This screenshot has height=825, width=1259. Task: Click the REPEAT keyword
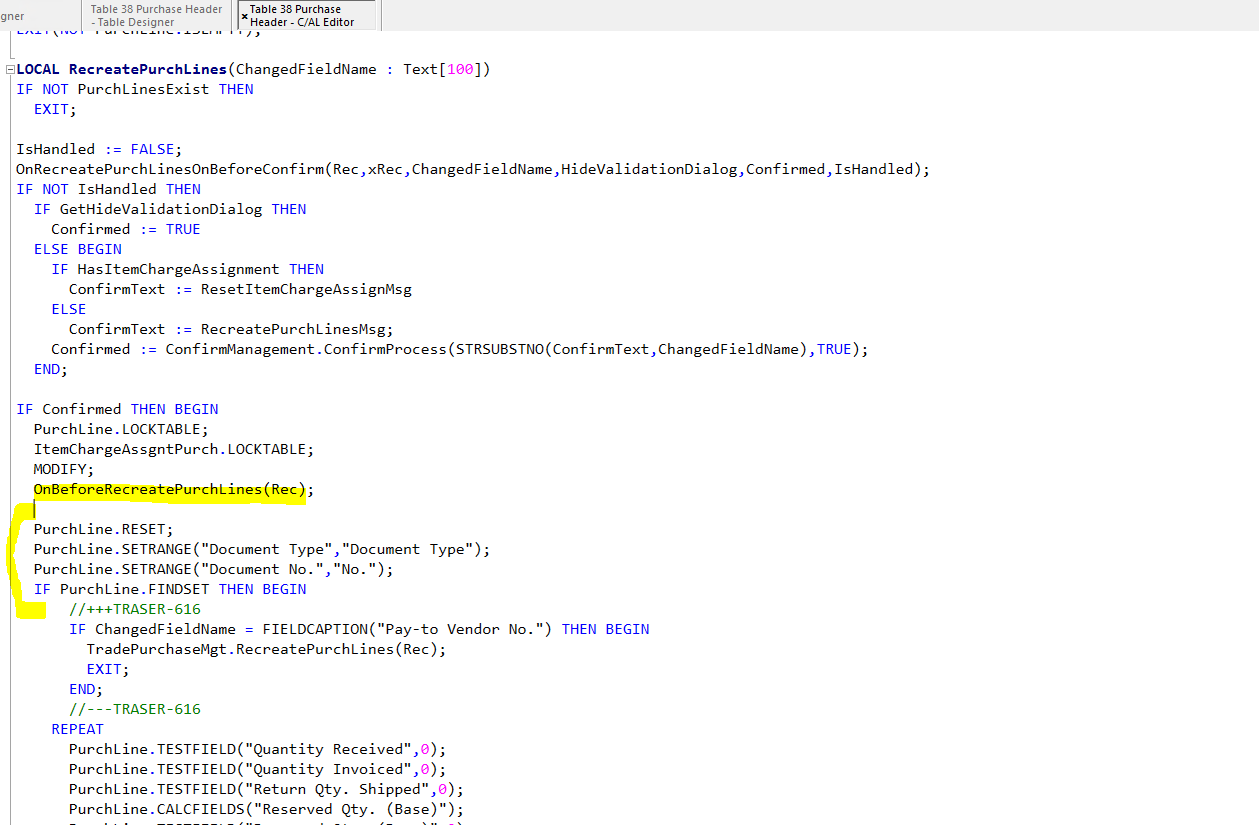pos(77,728)
